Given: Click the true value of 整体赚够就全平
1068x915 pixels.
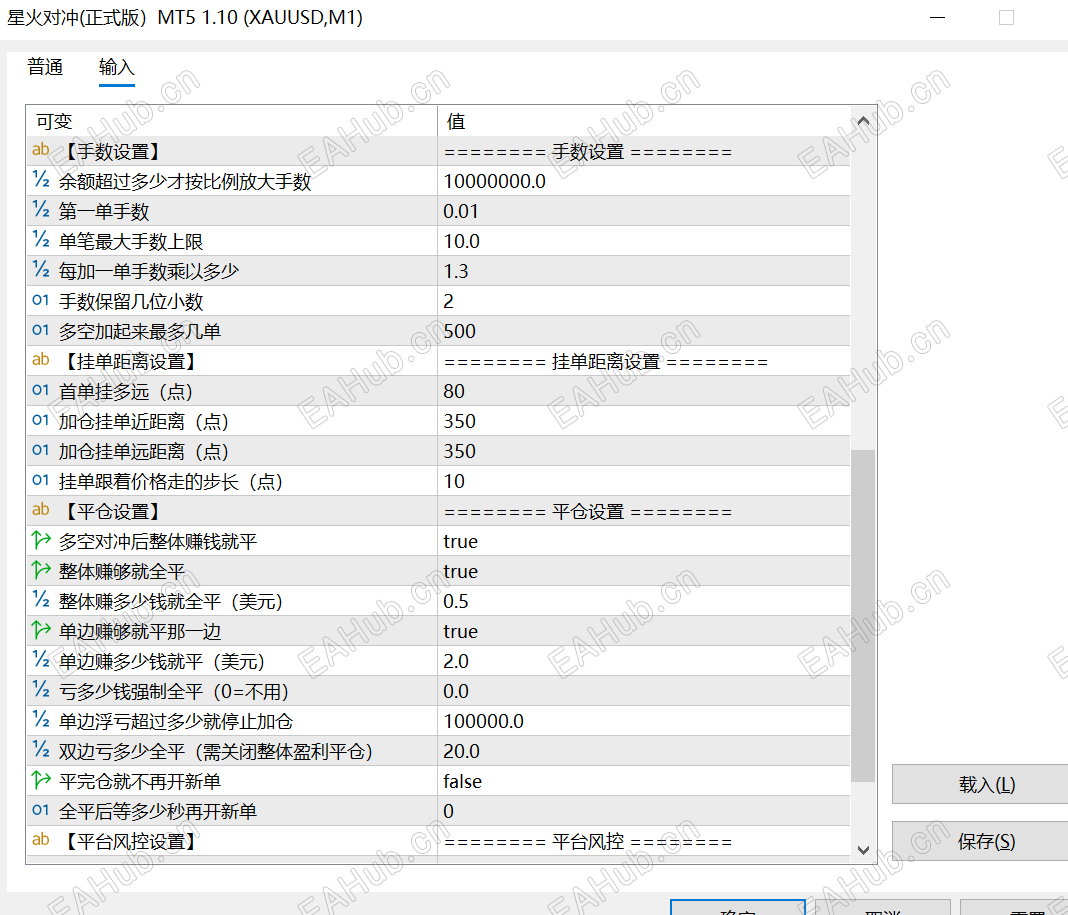Looking at the screenshot, I should click(x=460, y=572).
